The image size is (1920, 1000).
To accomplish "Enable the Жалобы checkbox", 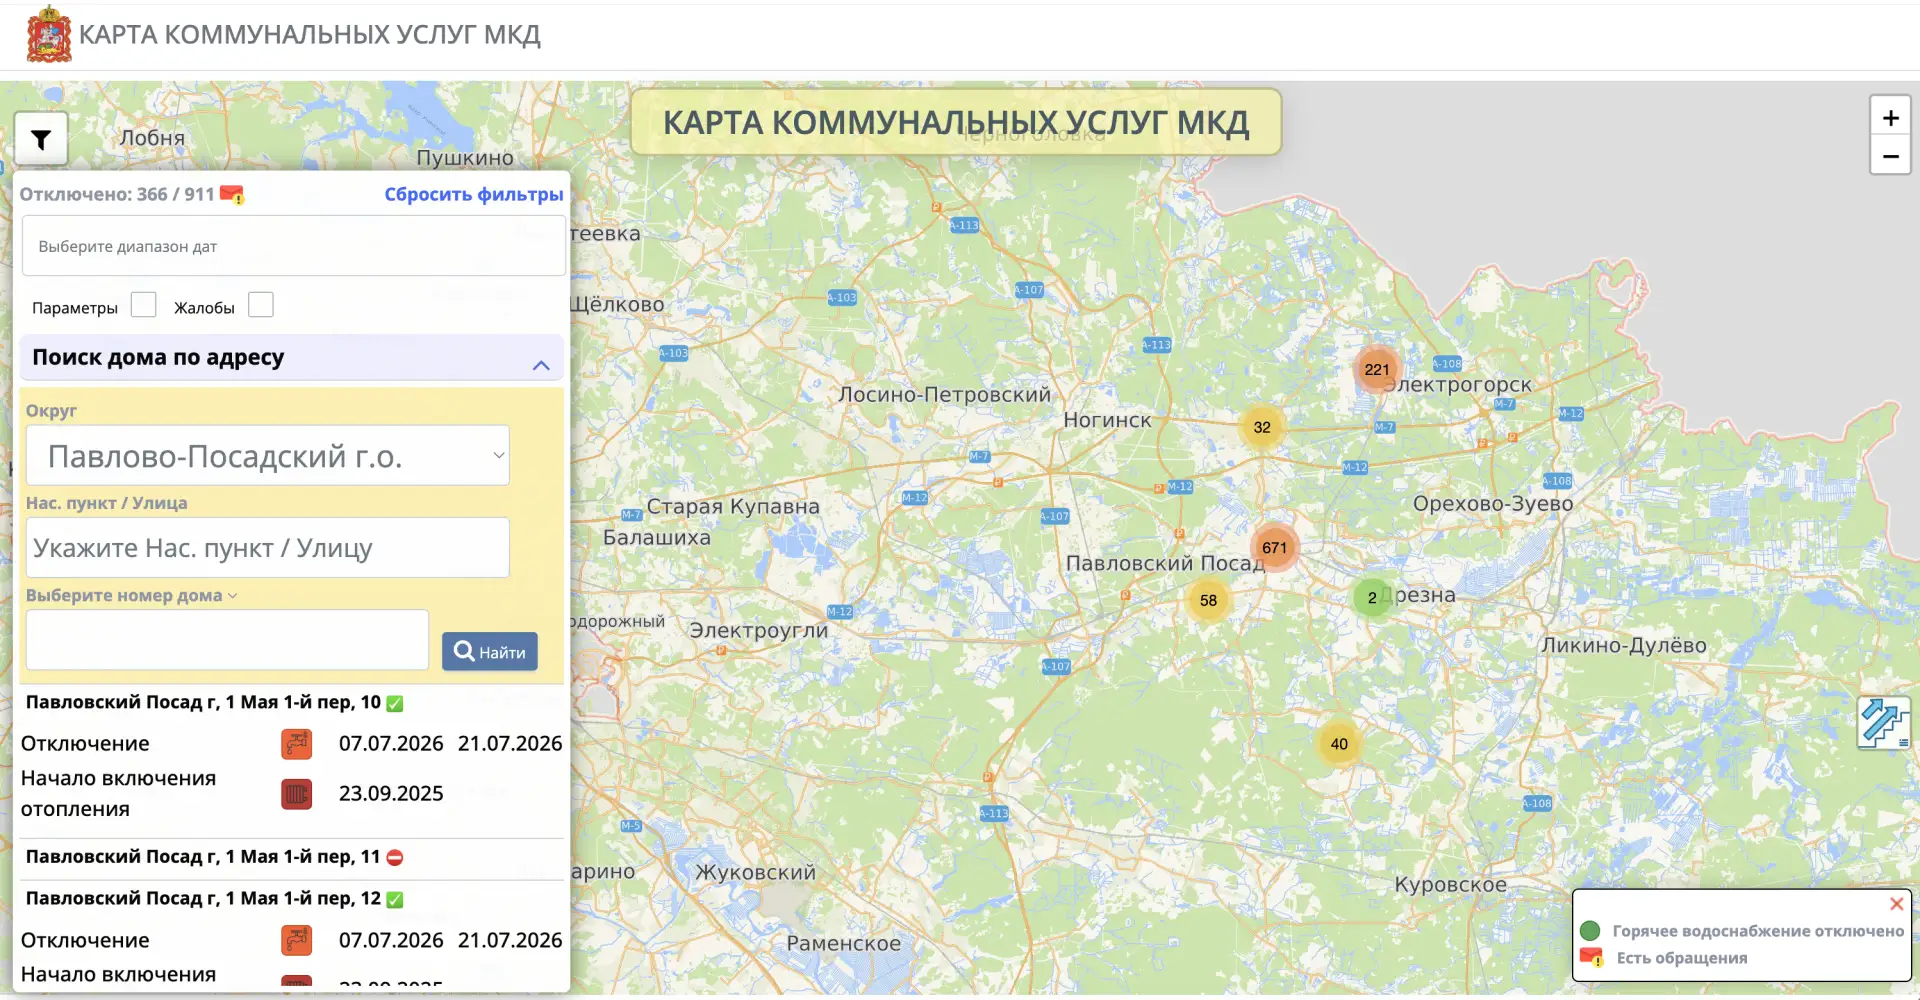I will [261, 305].
